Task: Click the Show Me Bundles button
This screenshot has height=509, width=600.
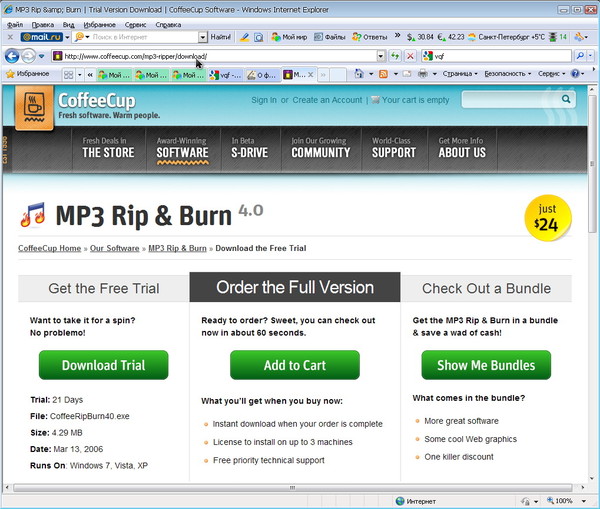Action: (486, 365)
